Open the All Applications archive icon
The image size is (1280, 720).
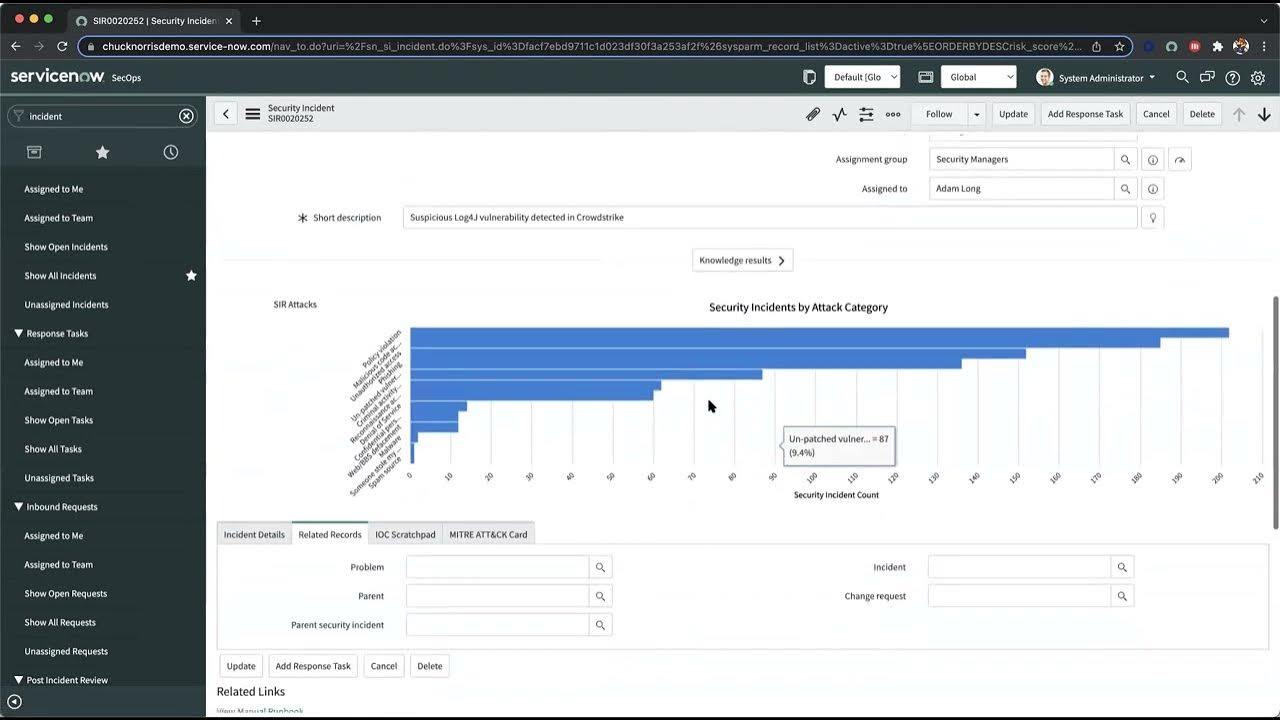[x=34, y=152]
